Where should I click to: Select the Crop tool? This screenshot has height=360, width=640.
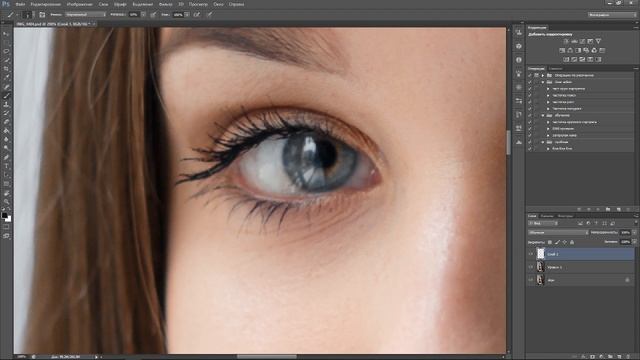6,69
